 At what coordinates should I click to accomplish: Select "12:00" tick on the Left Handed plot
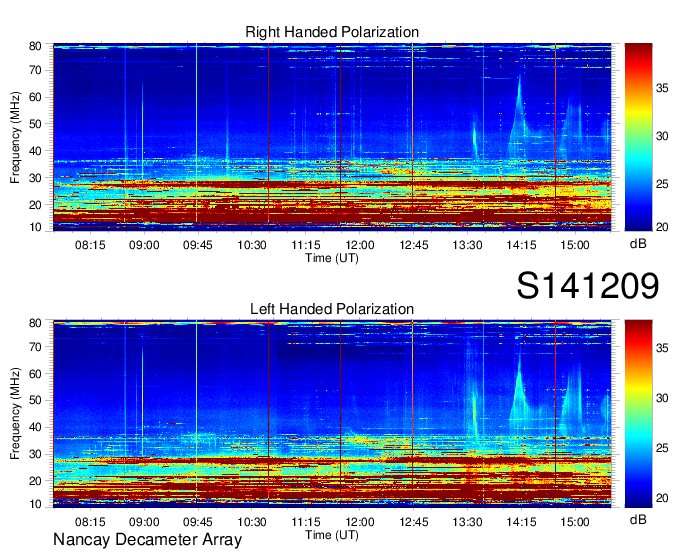pos(360,522)
